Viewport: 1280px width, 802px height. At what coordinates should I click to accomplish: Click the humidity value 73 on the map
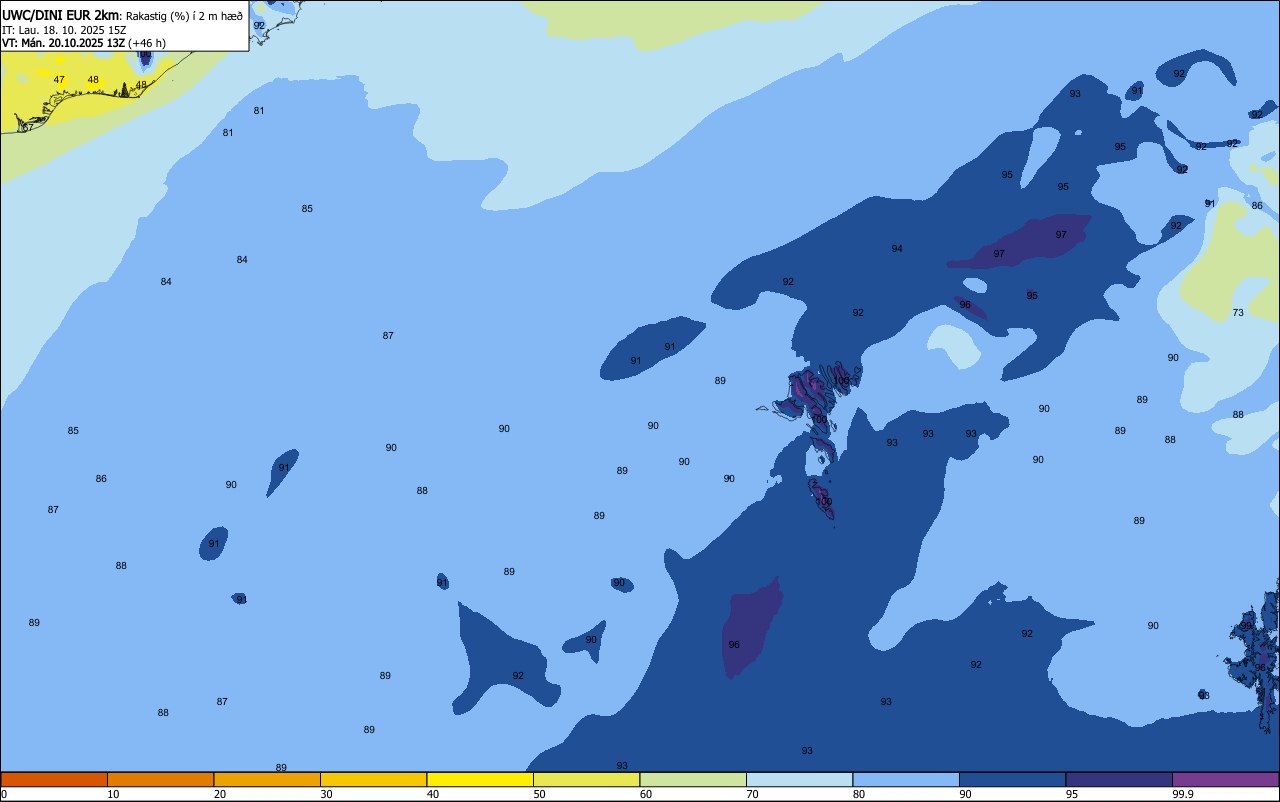point(1238,313)
